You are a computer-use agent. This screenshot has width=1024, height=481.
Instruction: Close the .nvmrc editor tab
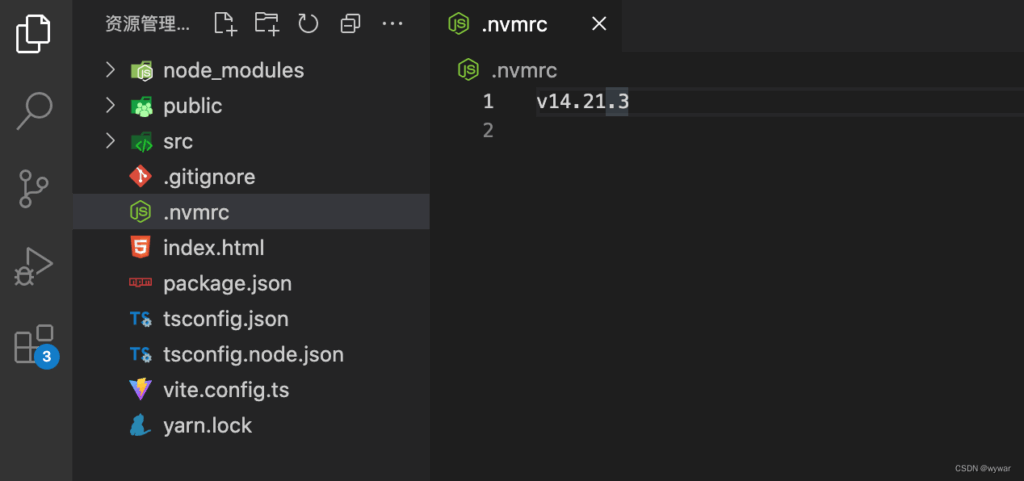[x=598, y=25]
